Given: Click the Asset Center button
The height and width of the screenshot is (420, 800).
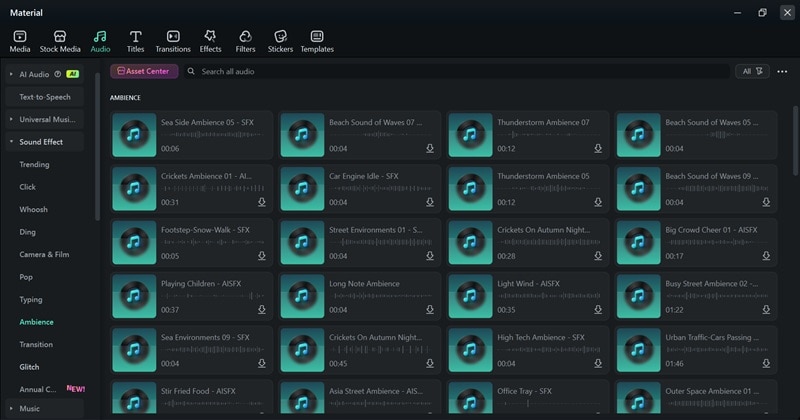Looking at the screenshot, I should tap(144, 71).
